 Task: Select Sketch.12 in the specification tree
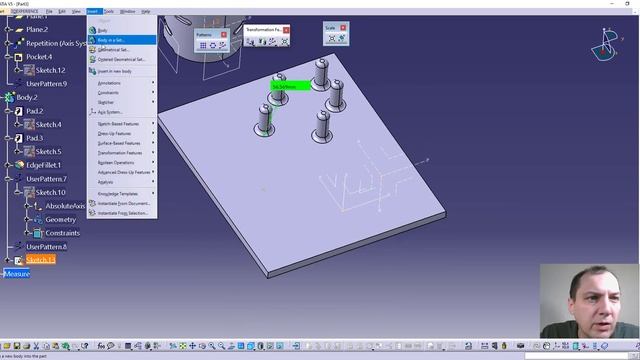(50, 70)
